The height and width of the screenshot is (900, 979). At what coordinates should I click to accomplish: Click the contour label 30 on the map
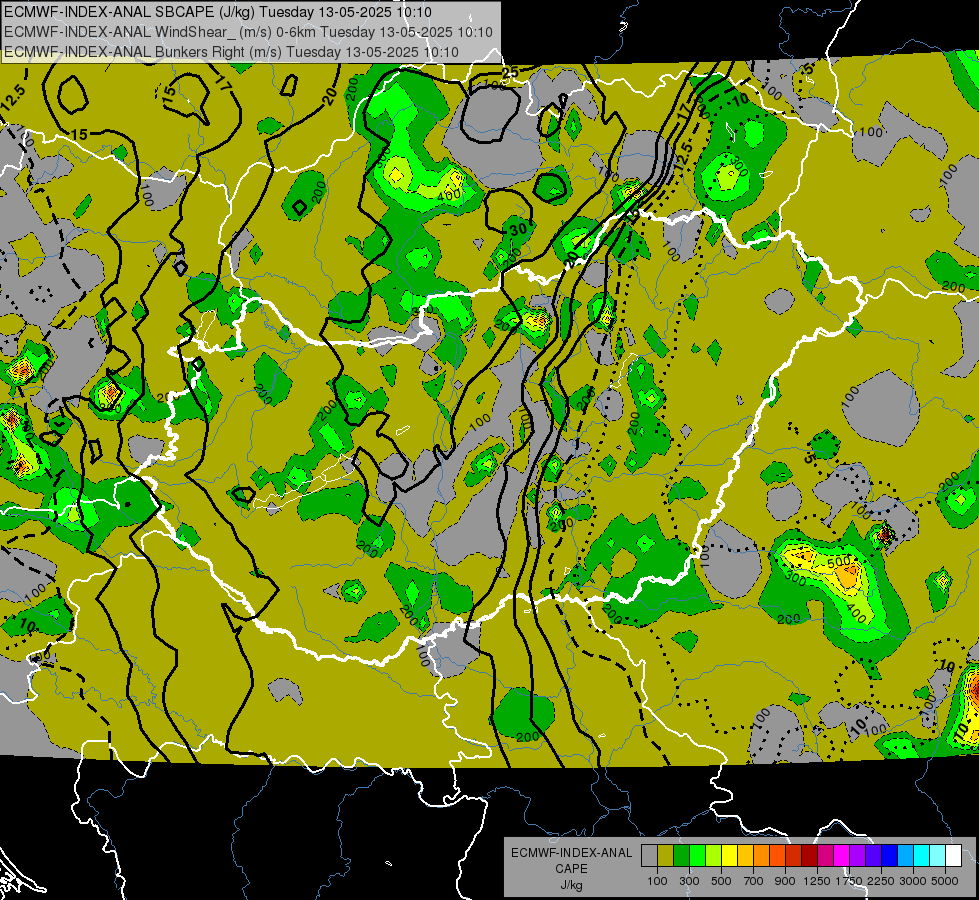click(518, 229)
